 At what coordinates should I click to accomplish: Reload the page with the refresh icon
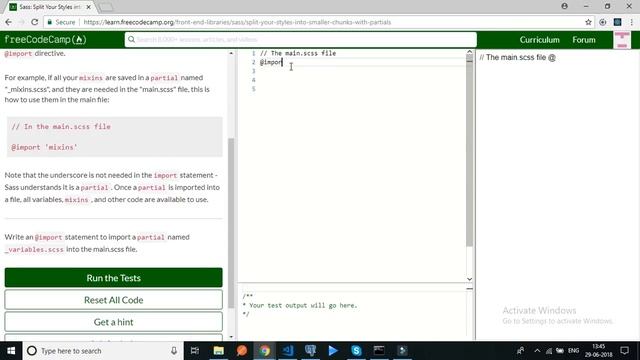click(35, 22)
